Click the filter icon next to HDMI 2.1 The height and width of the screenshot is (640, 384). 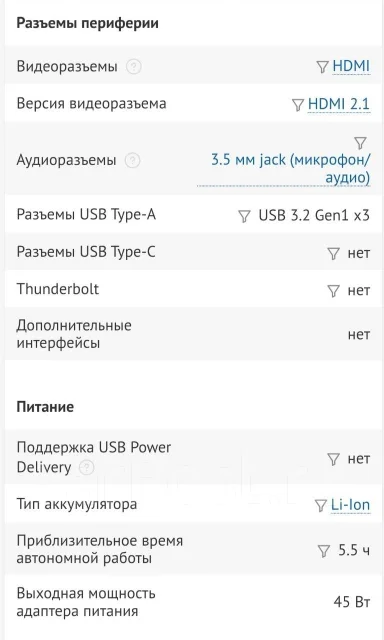click(298, 105)
